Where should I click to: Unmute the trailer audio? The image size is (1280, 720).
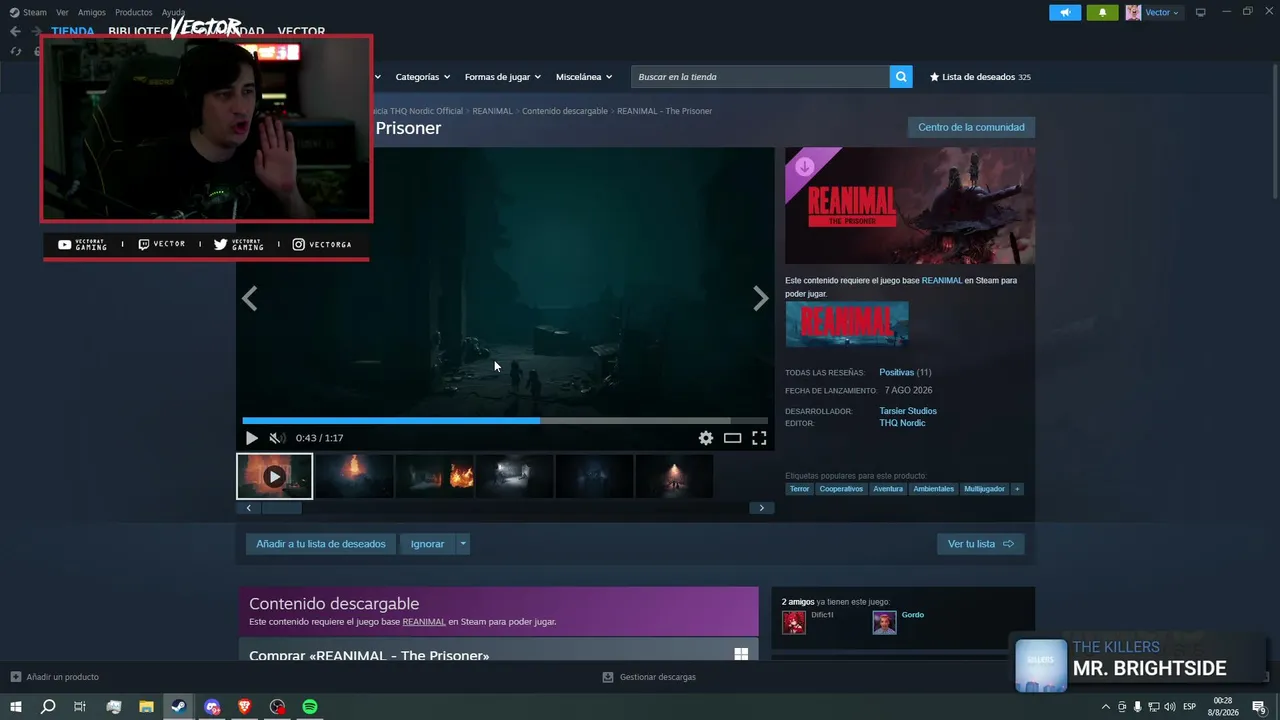[x=277, y=438]
